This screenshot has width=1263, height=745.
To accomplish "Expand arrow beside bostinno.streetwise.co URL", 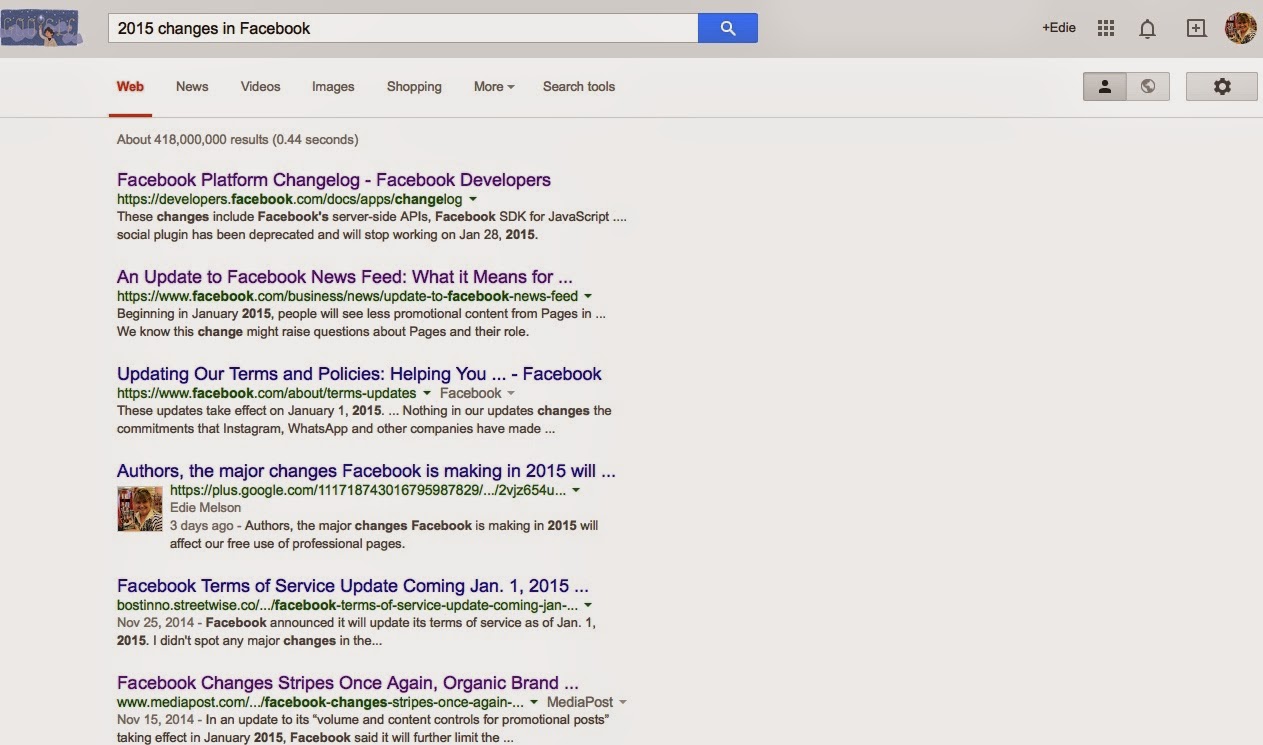I will click(588, 606).
